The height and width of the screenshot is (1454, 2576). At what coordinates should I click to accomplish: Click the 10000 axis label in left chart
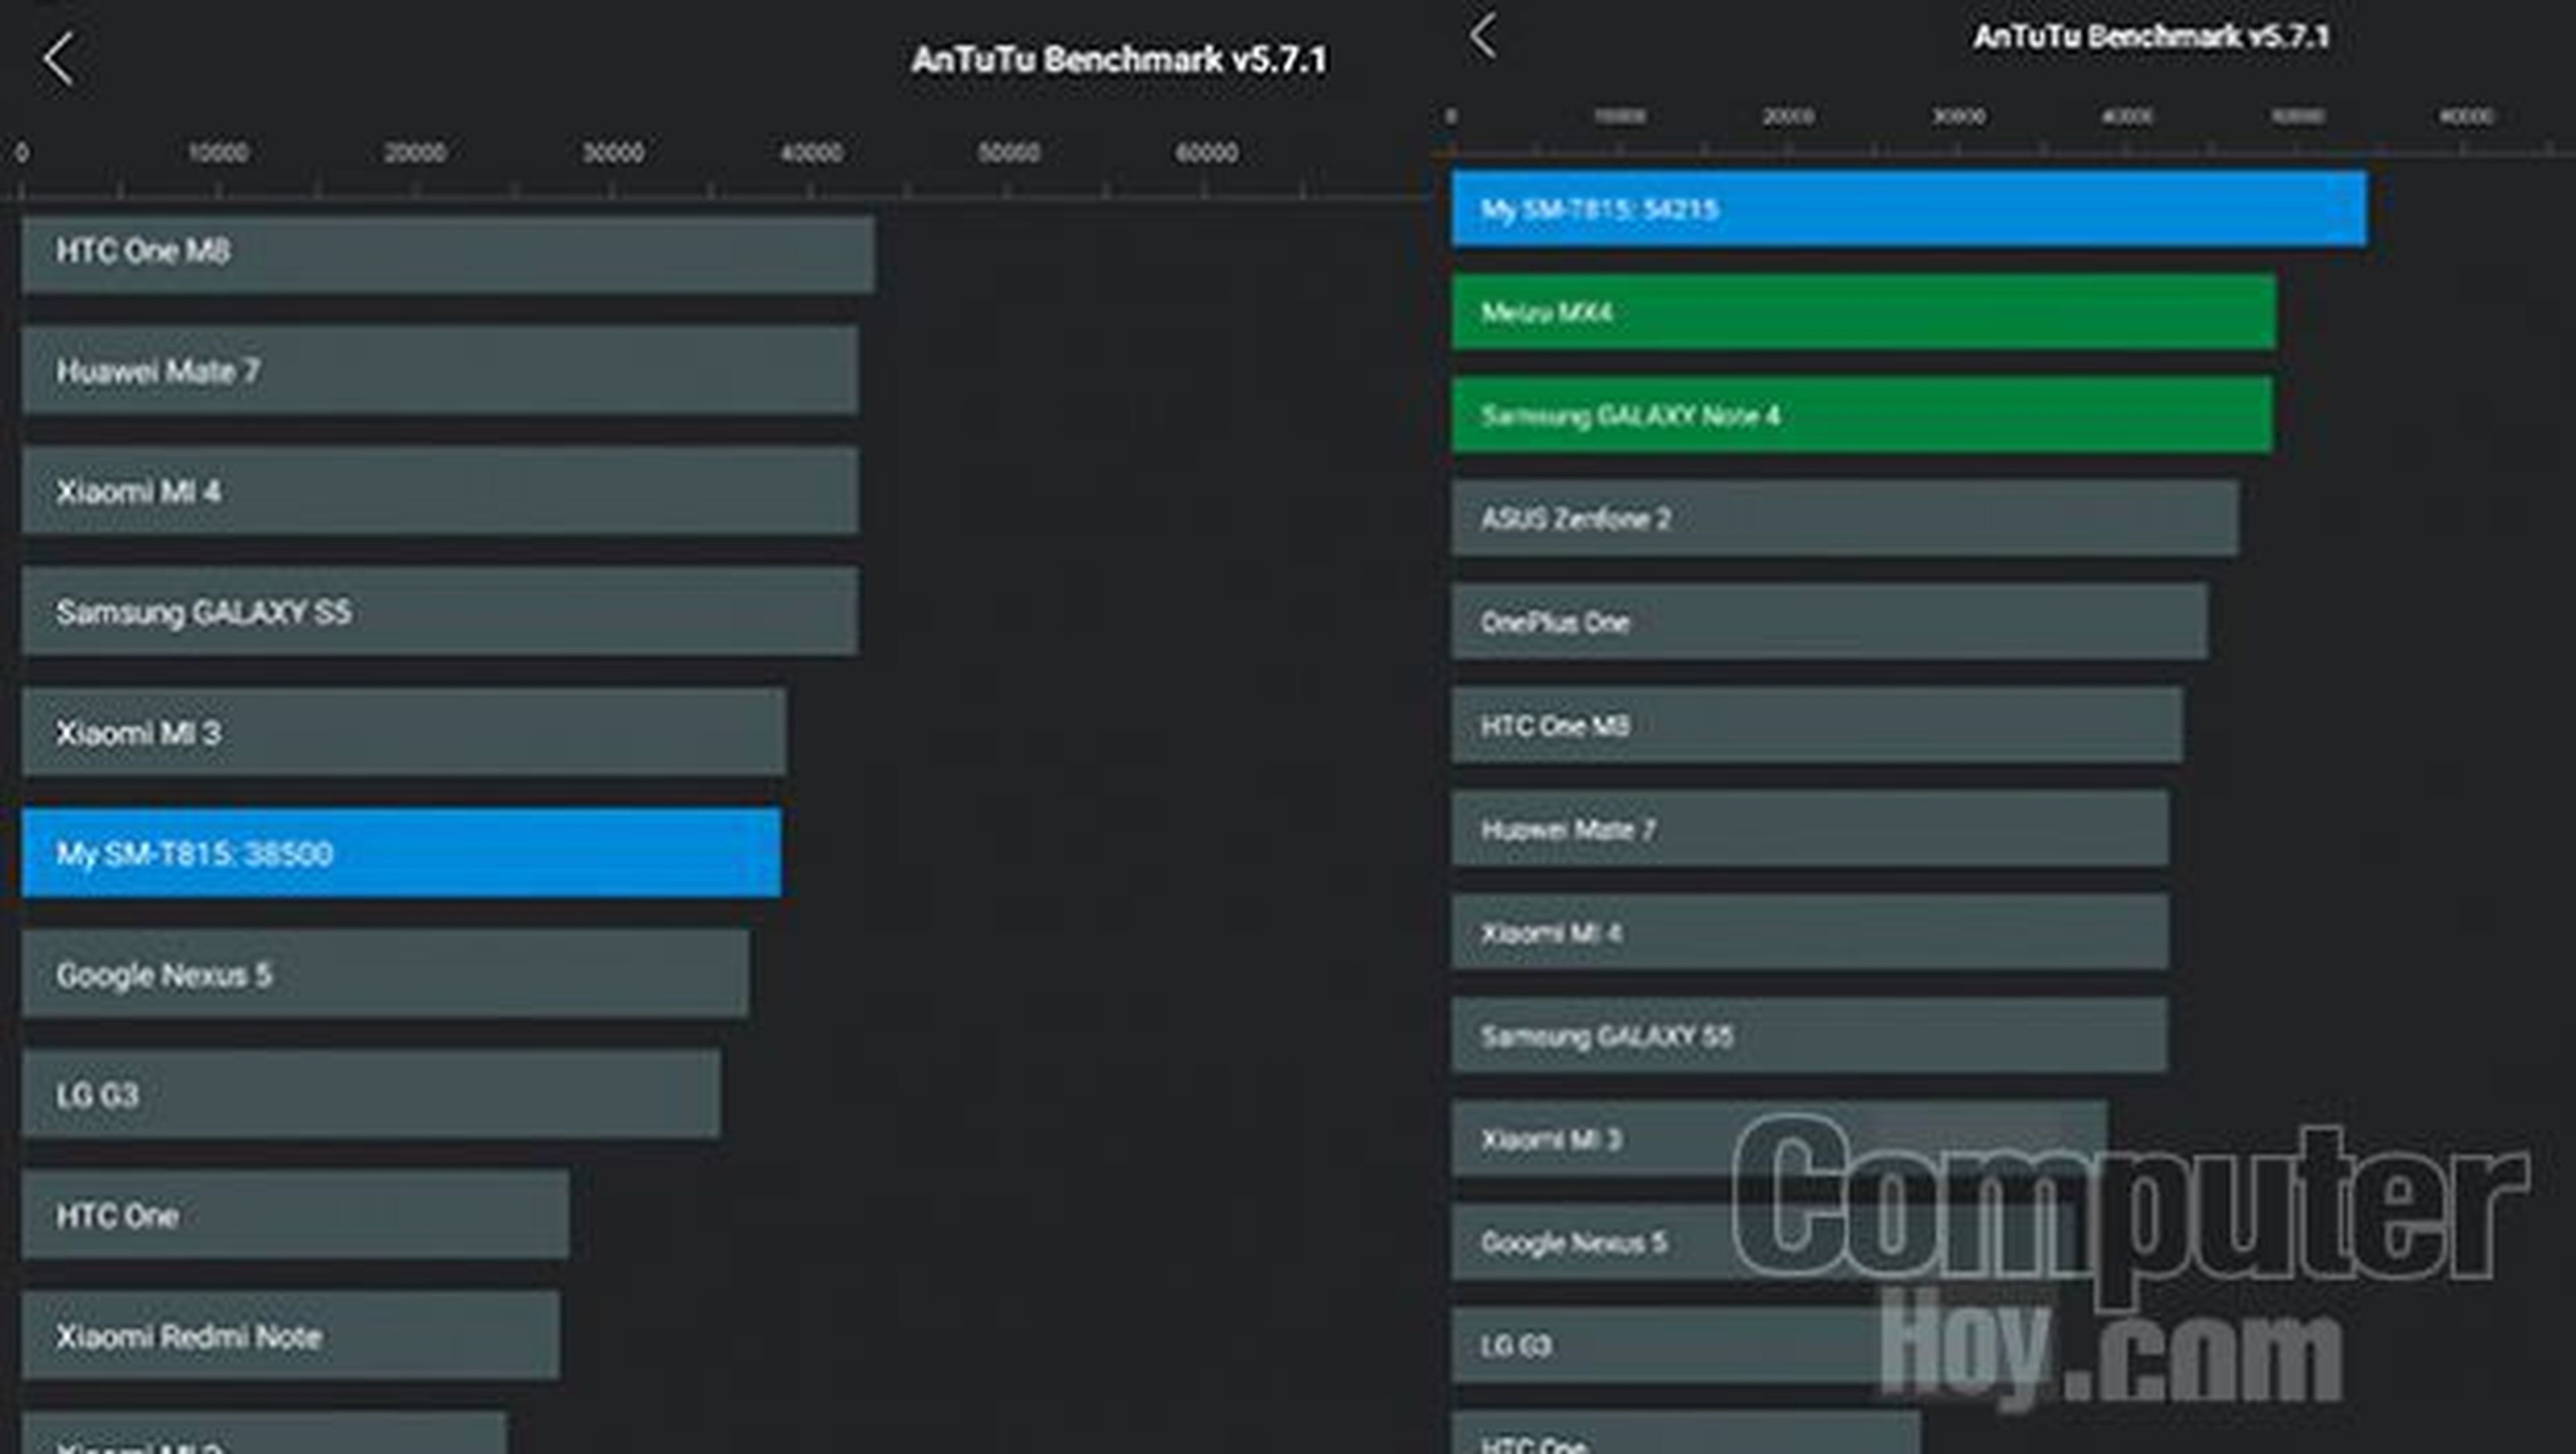(218, 153)
